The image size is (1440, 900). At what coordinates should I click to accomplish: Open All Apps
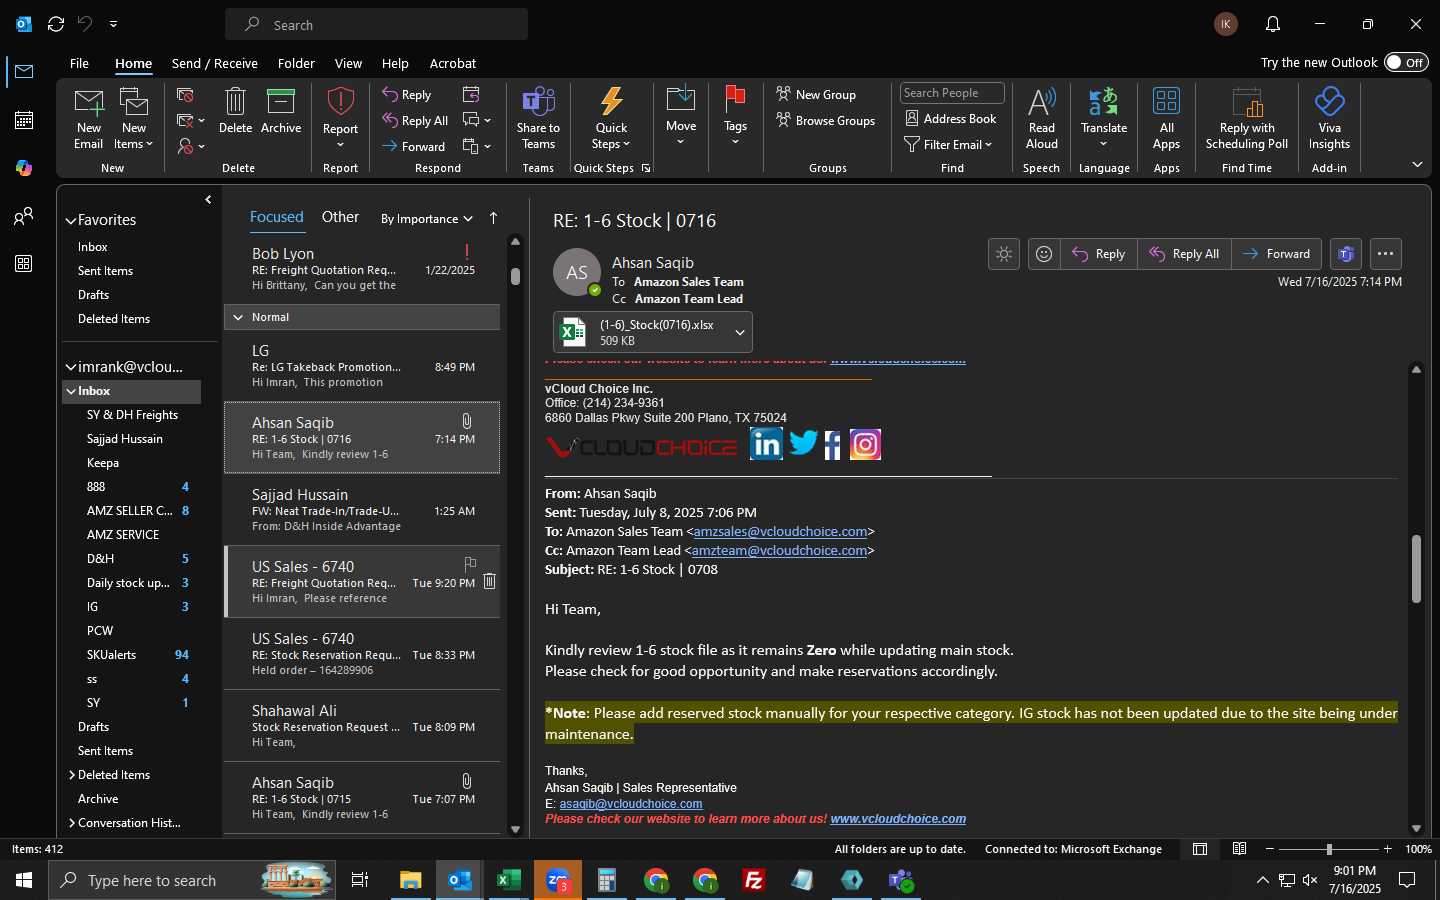[1166, 118]
